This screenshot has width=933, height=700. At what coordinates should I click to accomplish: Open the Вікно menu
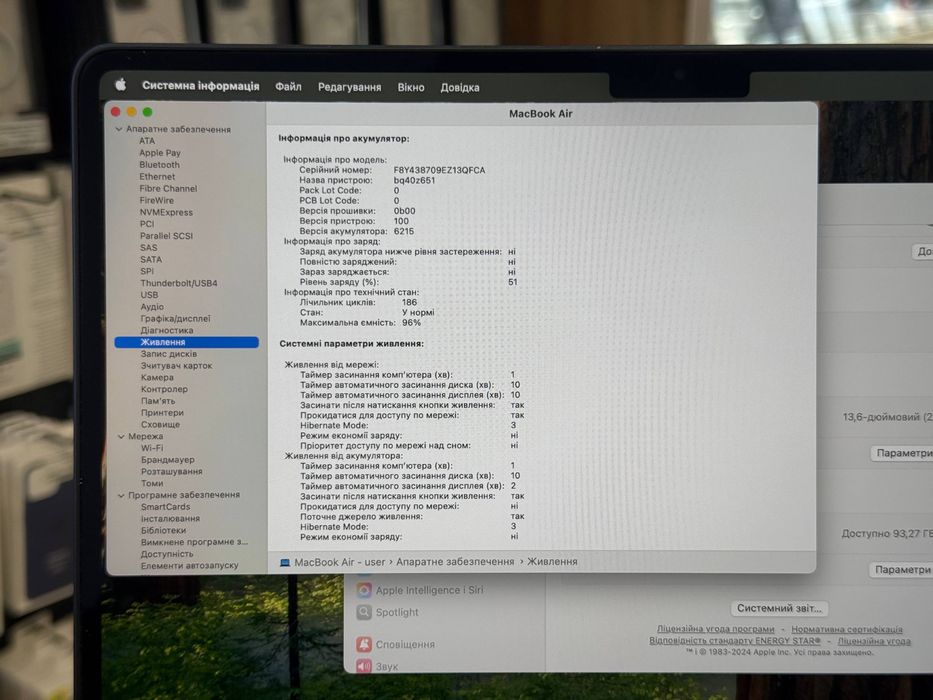coord(411,88)
